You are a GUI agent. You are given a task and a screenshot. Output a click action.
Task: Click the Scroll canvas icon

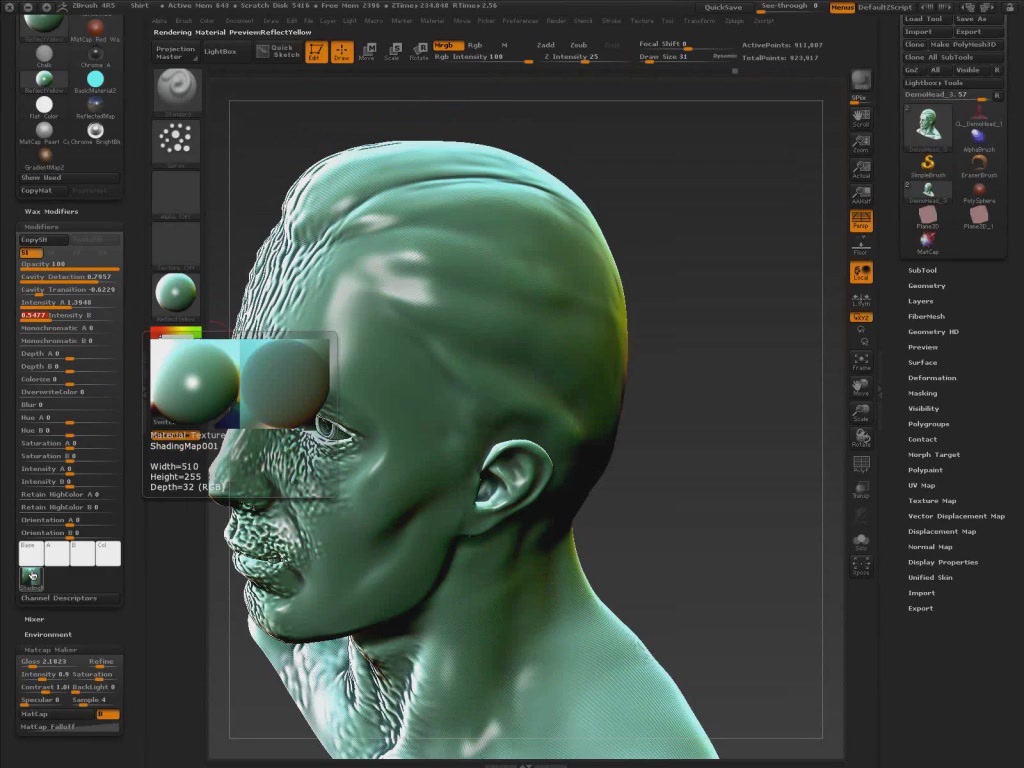coord(861,118)
